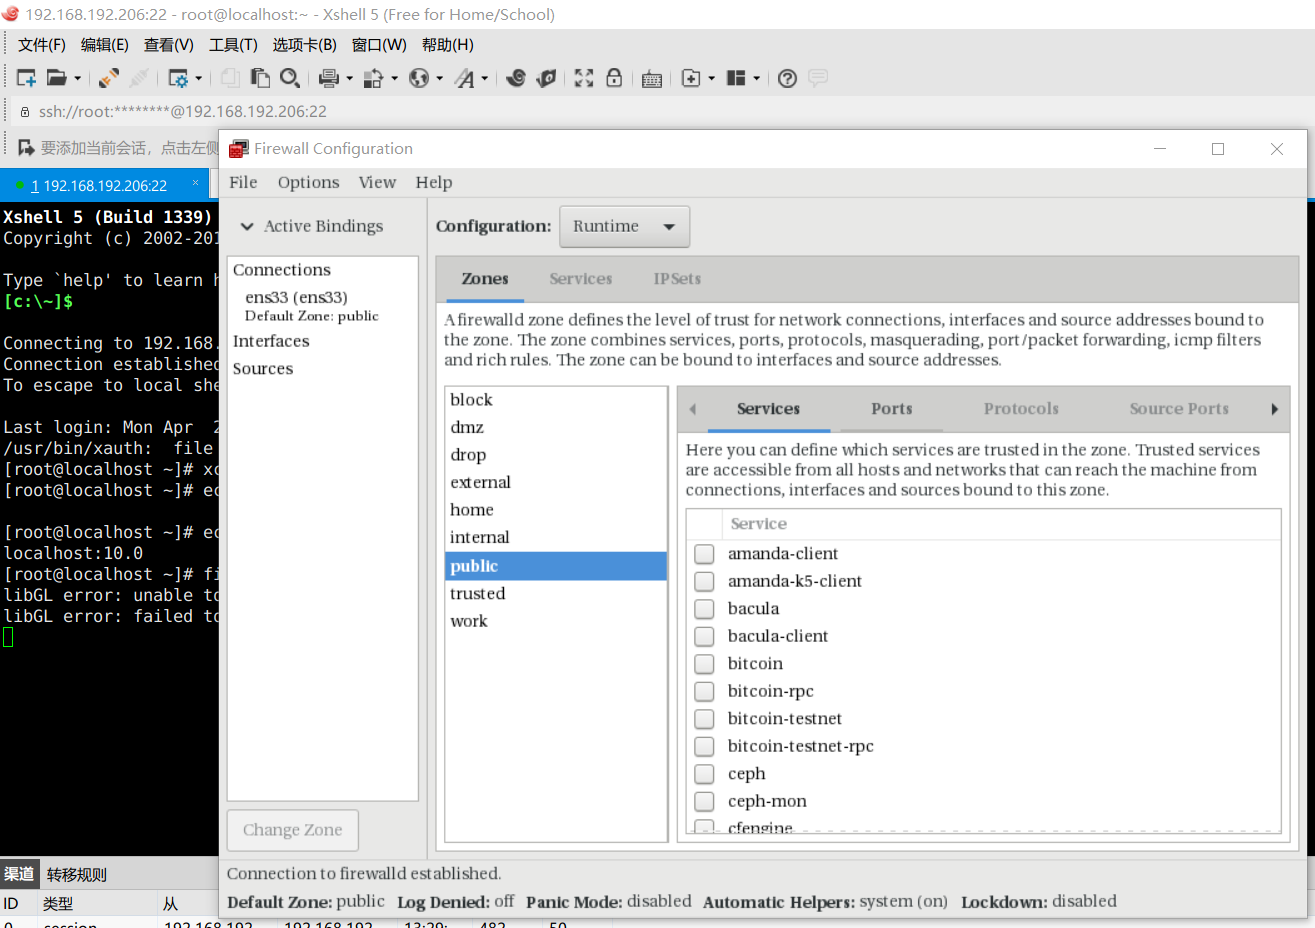Click the color scheme icon in toolbar

point(374,78)
